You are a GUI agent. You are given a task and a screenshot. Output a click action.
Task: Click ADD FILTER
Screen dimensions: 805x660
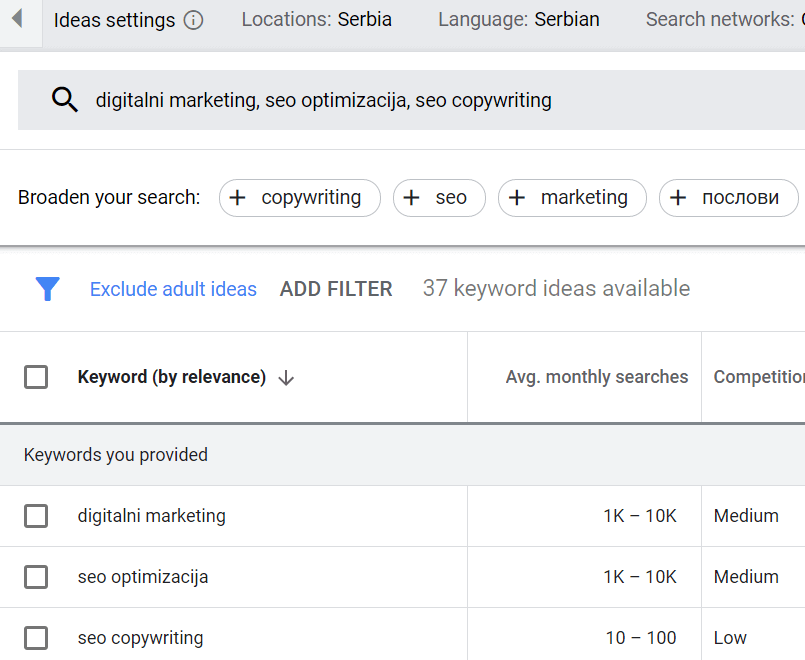(x=337, y=288)
